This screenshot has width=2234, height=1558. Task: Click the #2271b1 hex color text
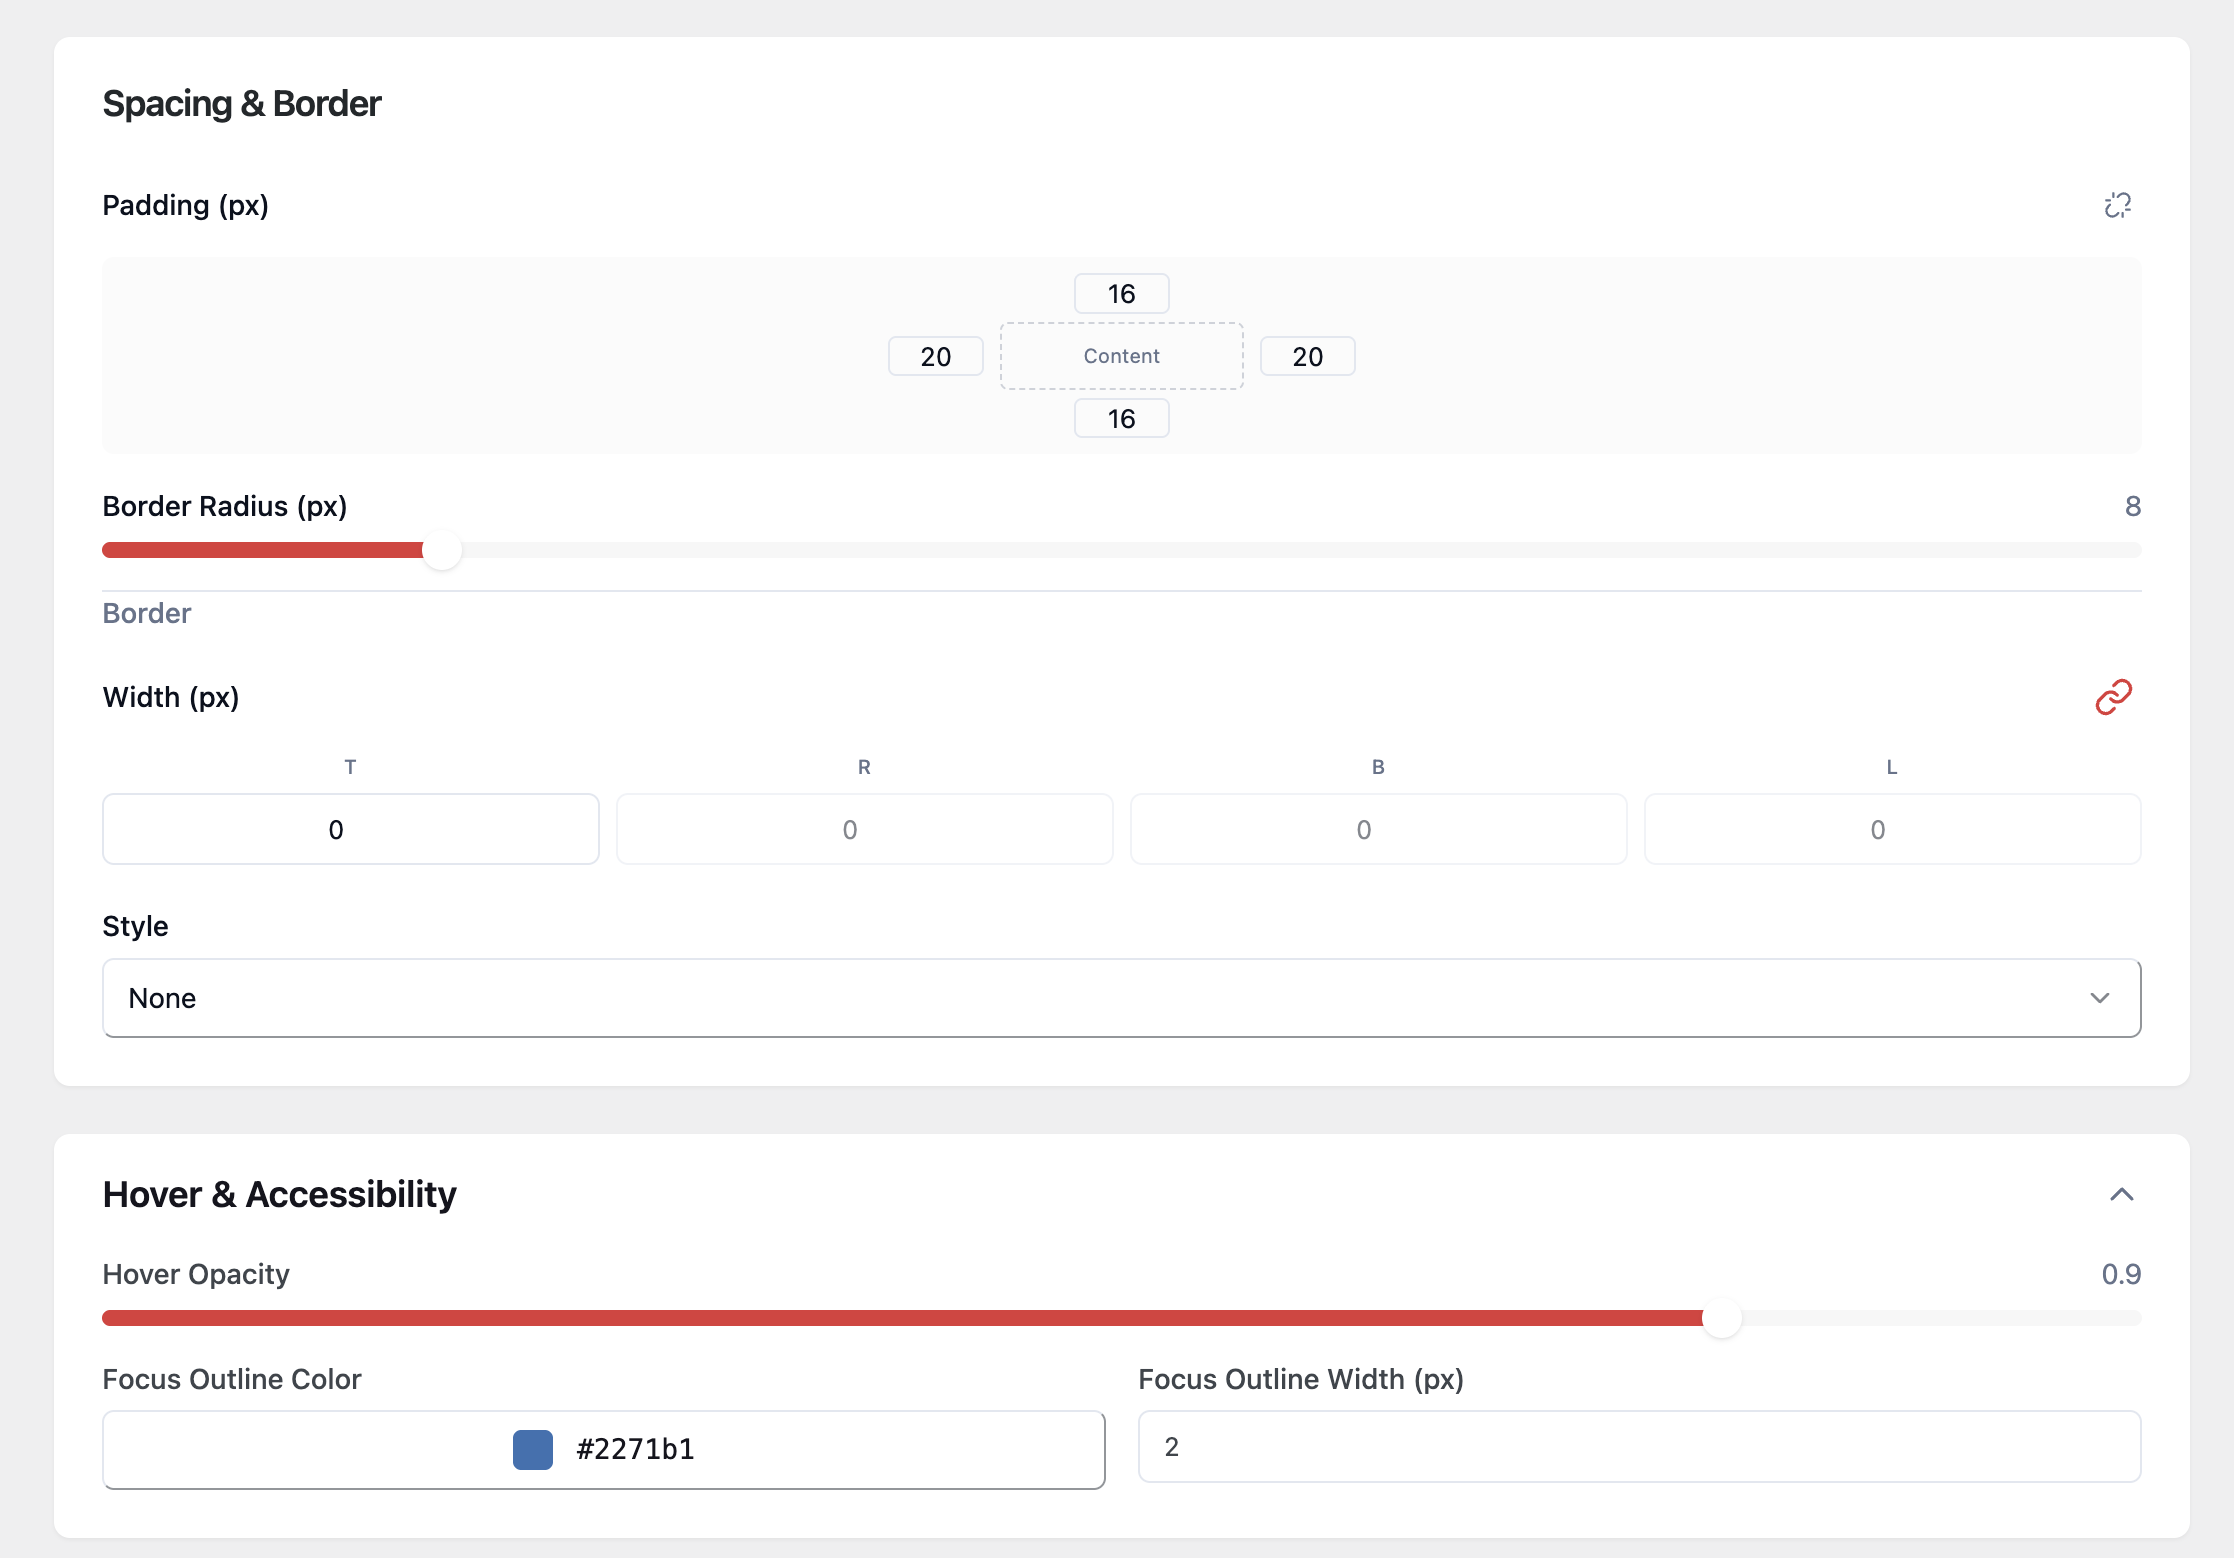(x=635, y=1449)
